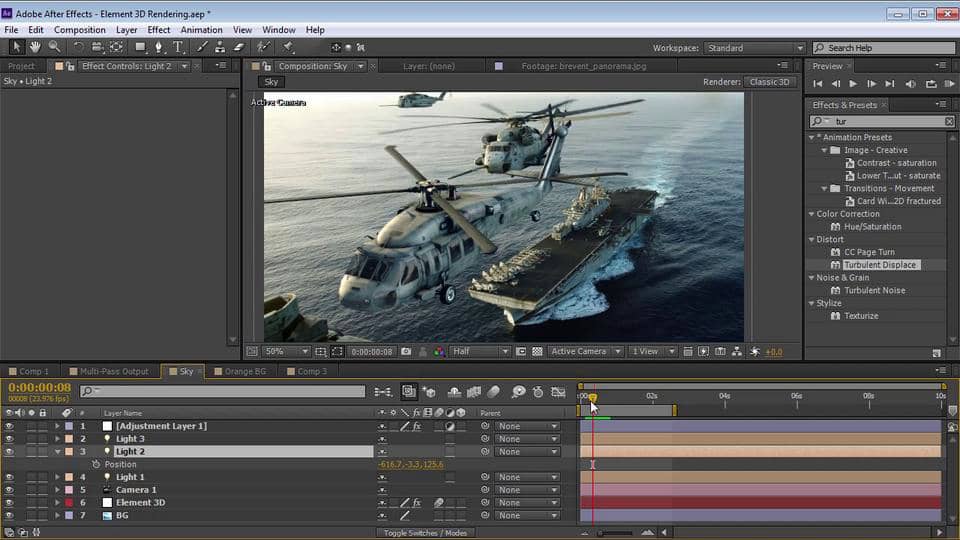This screenshot has height=540, width=960.
Task: Select the Brush tool
Action: [x=202, y=47]
